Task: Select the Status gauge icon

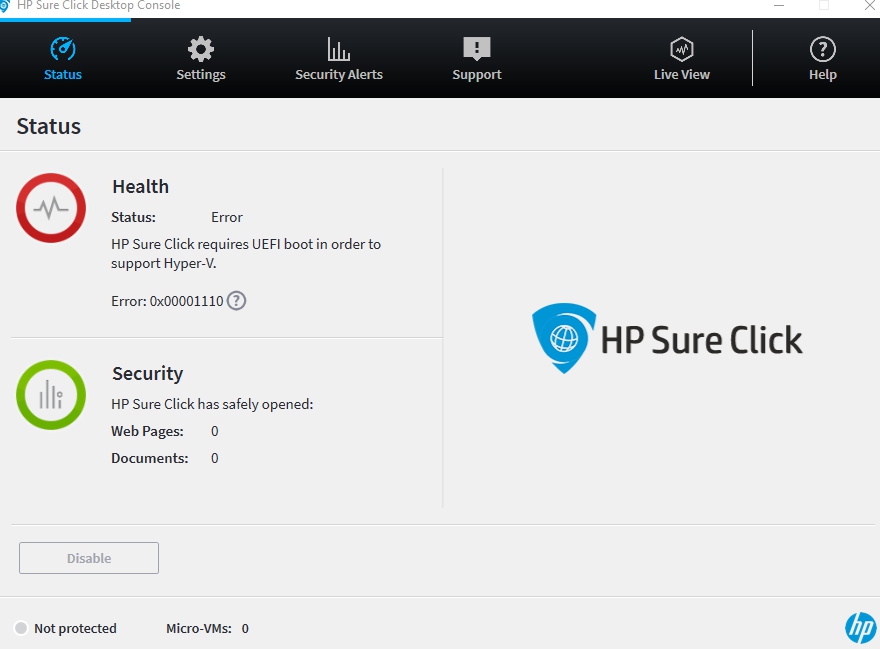Action: pyautogui.click(x=62, y=48)
